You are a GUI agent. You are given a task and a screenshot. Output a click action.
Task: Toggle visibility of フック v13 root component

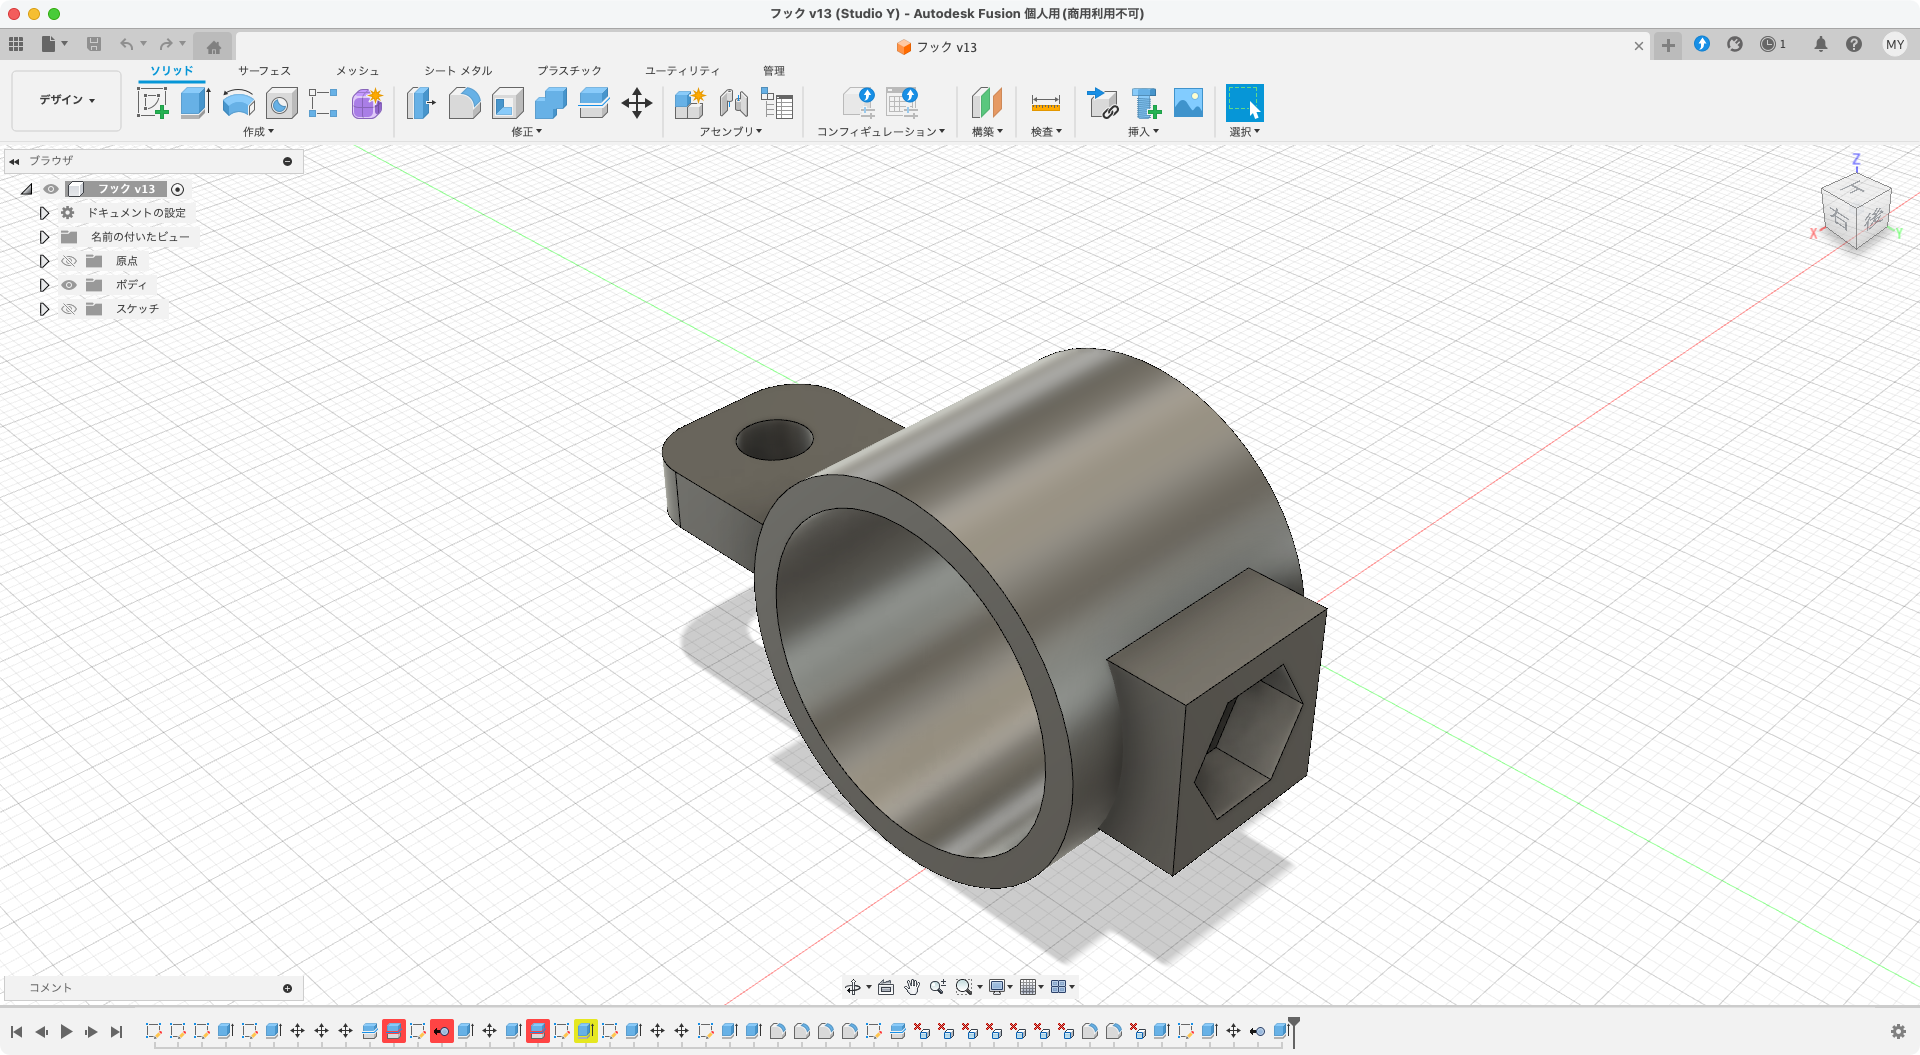[x=51, y=189]
